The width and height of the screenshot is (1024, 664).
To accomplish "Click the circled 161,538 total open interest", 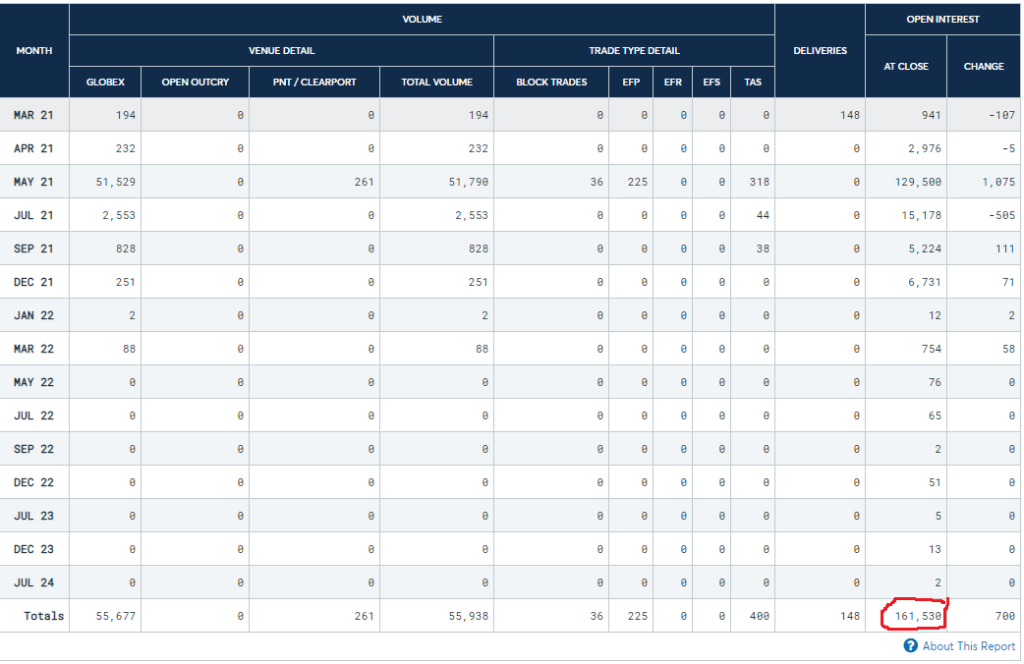I will [913, 616].
